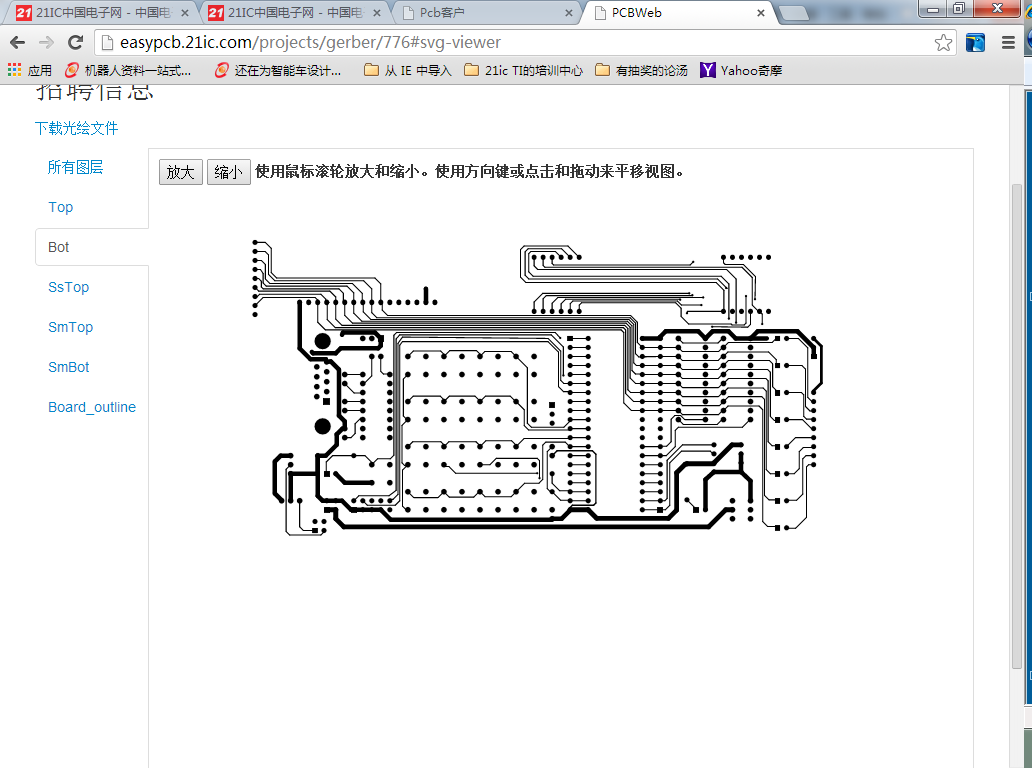This screenshot has height=768, width=1032.
Task: Close the first 21IC中国电子网 tab
Action: click(x=185, y=13)
